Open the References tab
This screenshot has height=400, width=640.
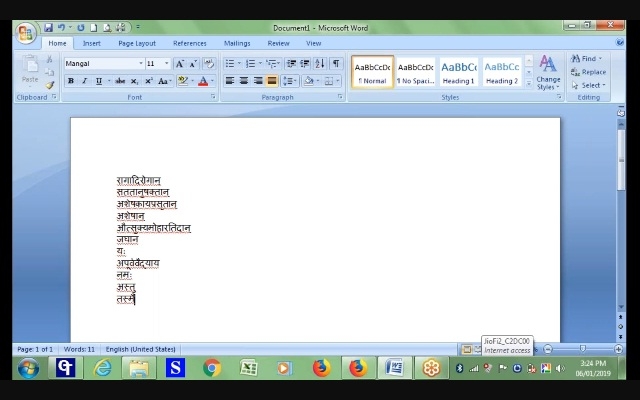coord(189,43)
